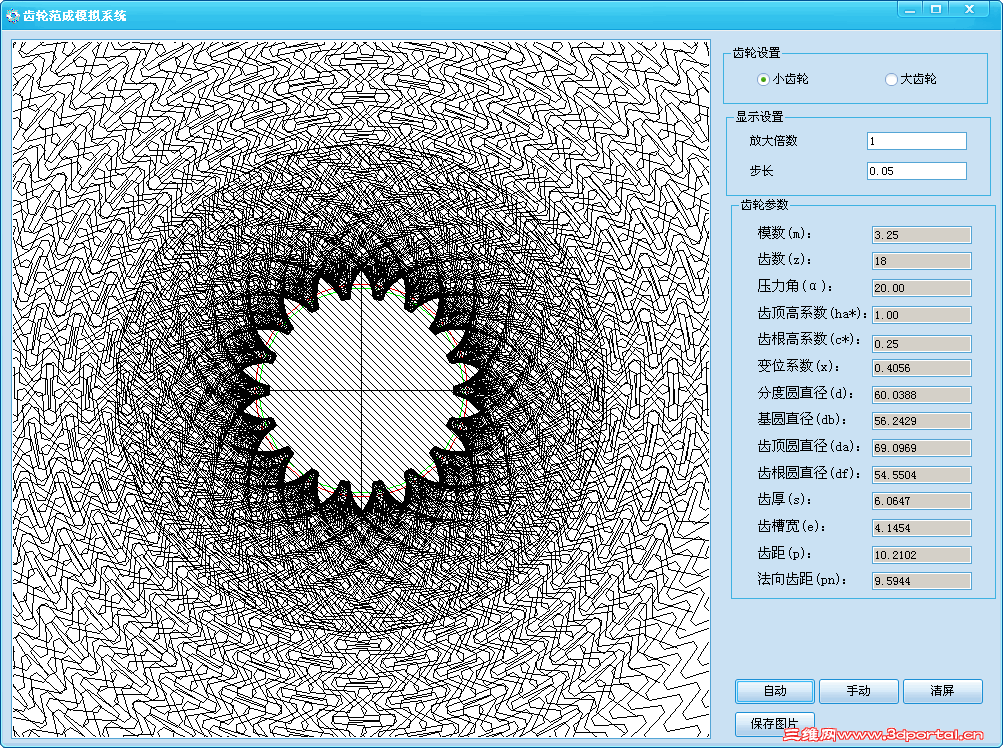Maximize the 齿轮范成模拟系统 window
Viewport: 1003px width, 748px height.
pos(935,10)
